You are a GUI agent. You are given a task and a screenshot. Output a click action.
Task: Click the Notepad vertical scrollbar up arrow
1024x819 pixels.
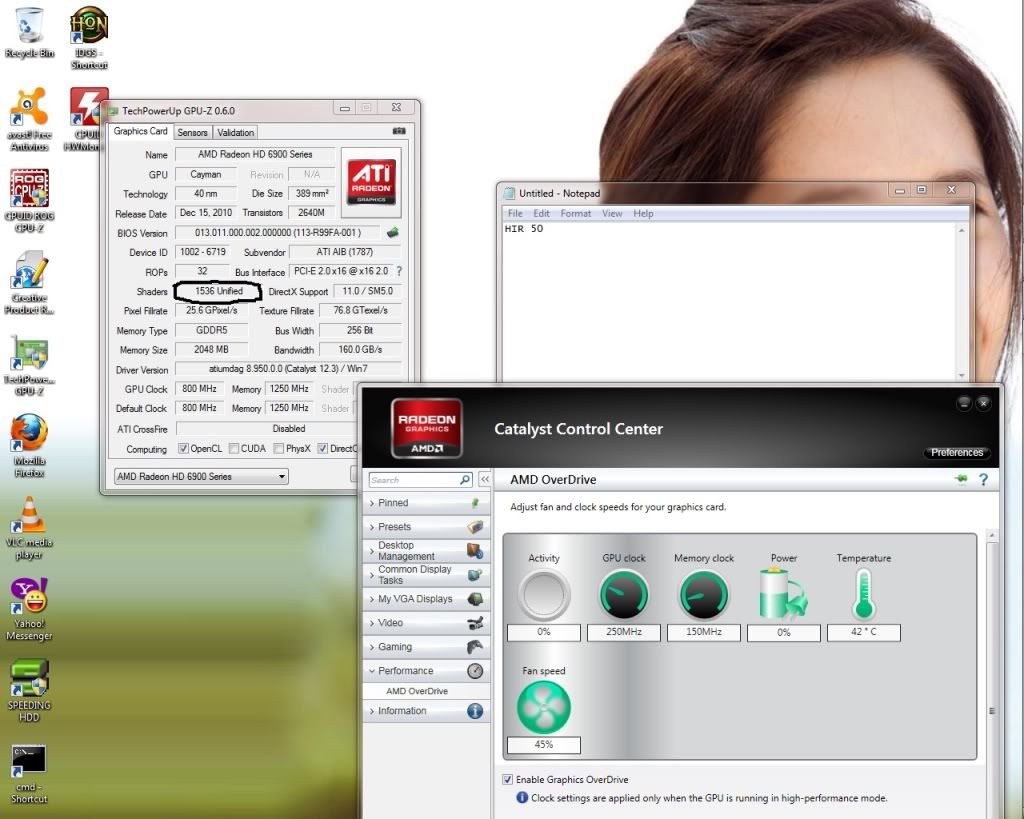tap(961, 230)
